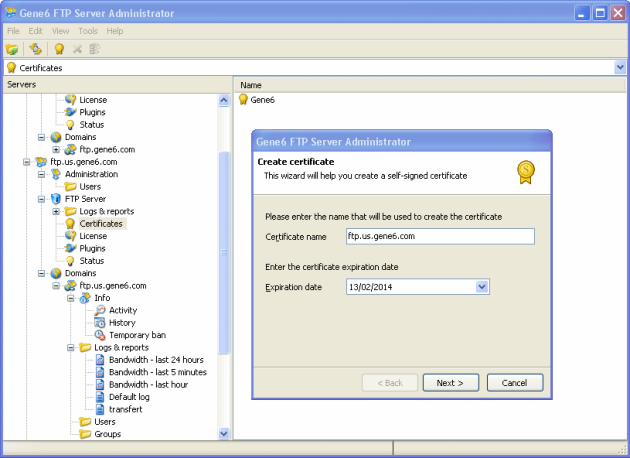
Task: Select Users under Administration
Action: click(90, 187)
